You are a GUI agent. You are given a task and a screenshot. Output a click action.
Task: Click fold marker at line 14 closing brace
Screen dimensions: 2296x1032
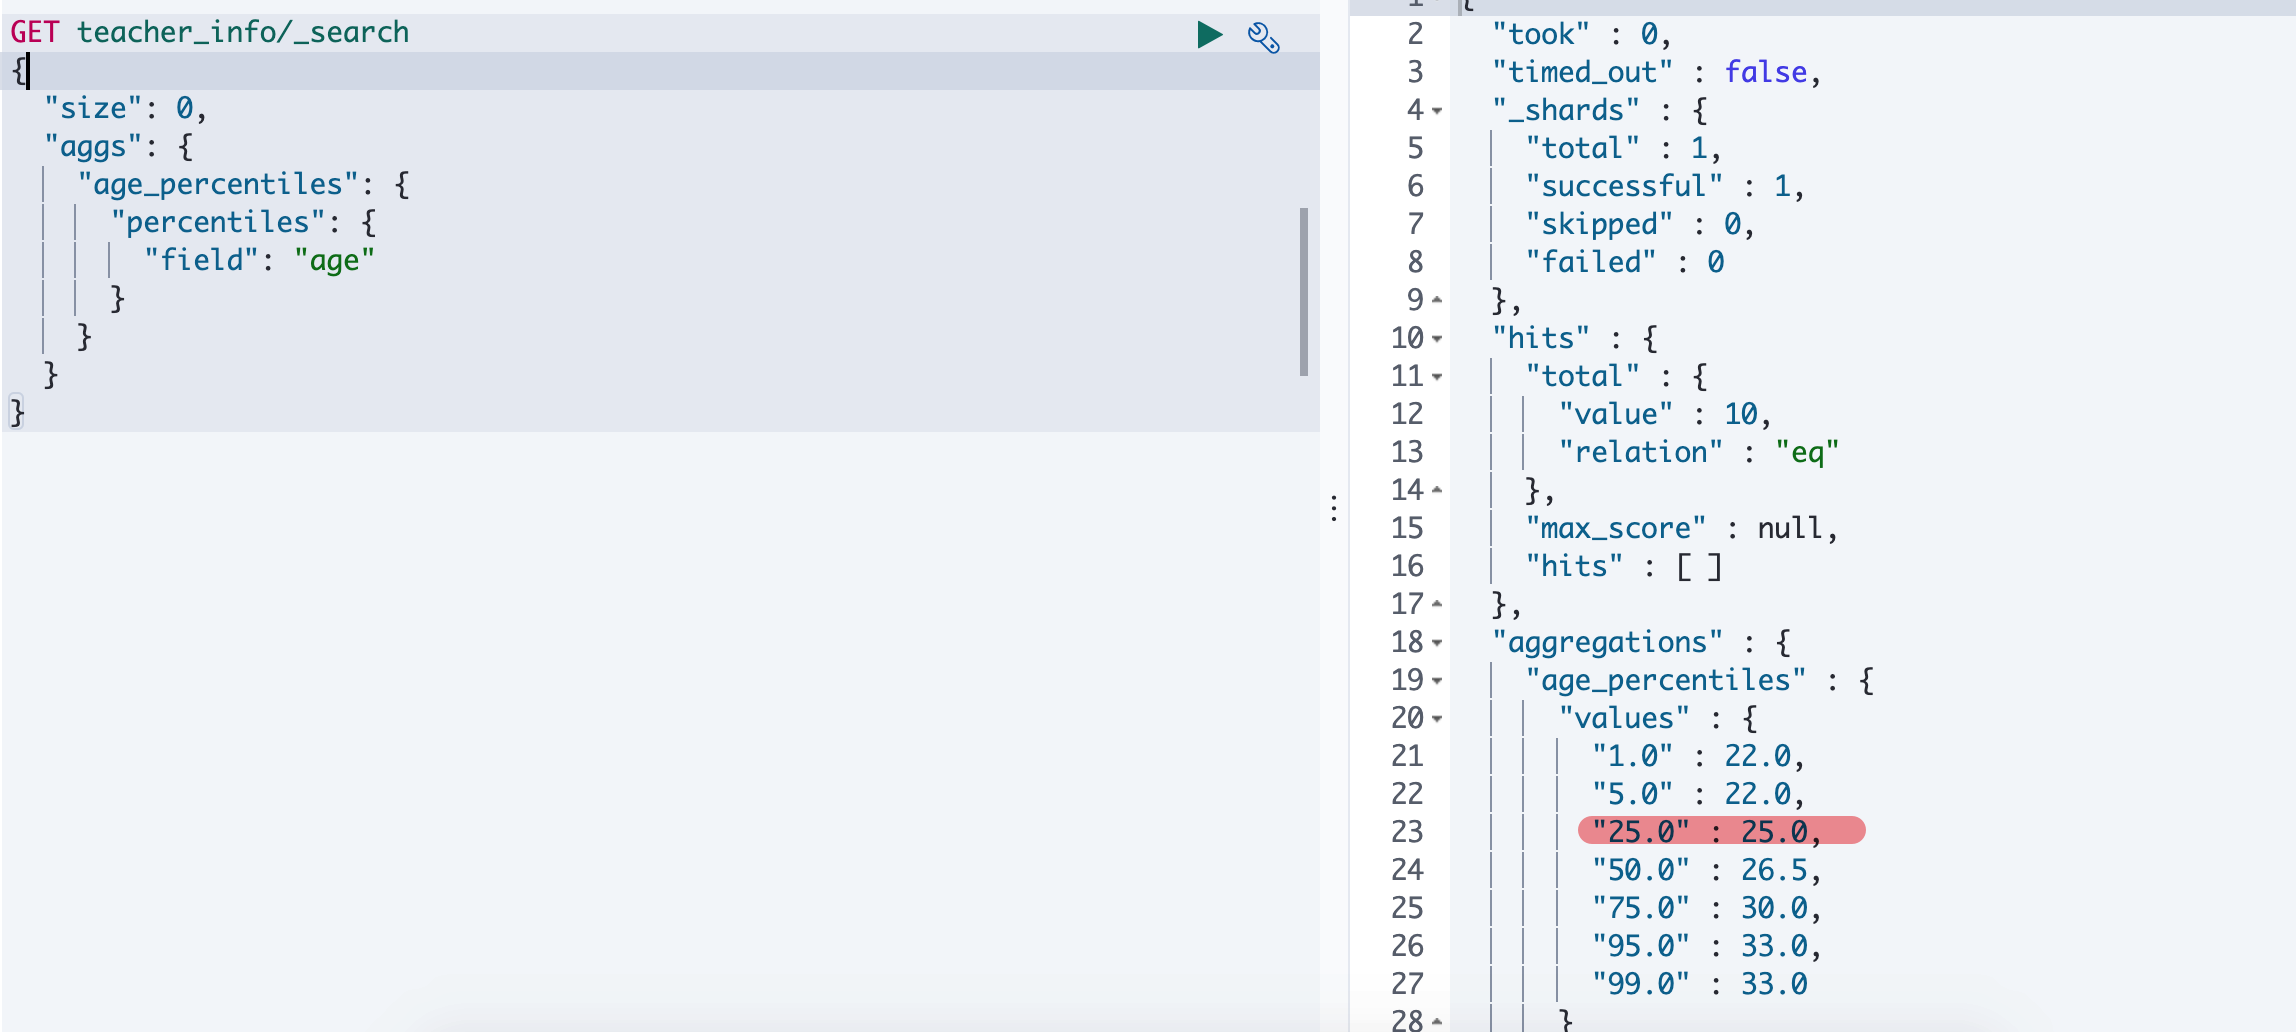click(x=1437, y=490)
